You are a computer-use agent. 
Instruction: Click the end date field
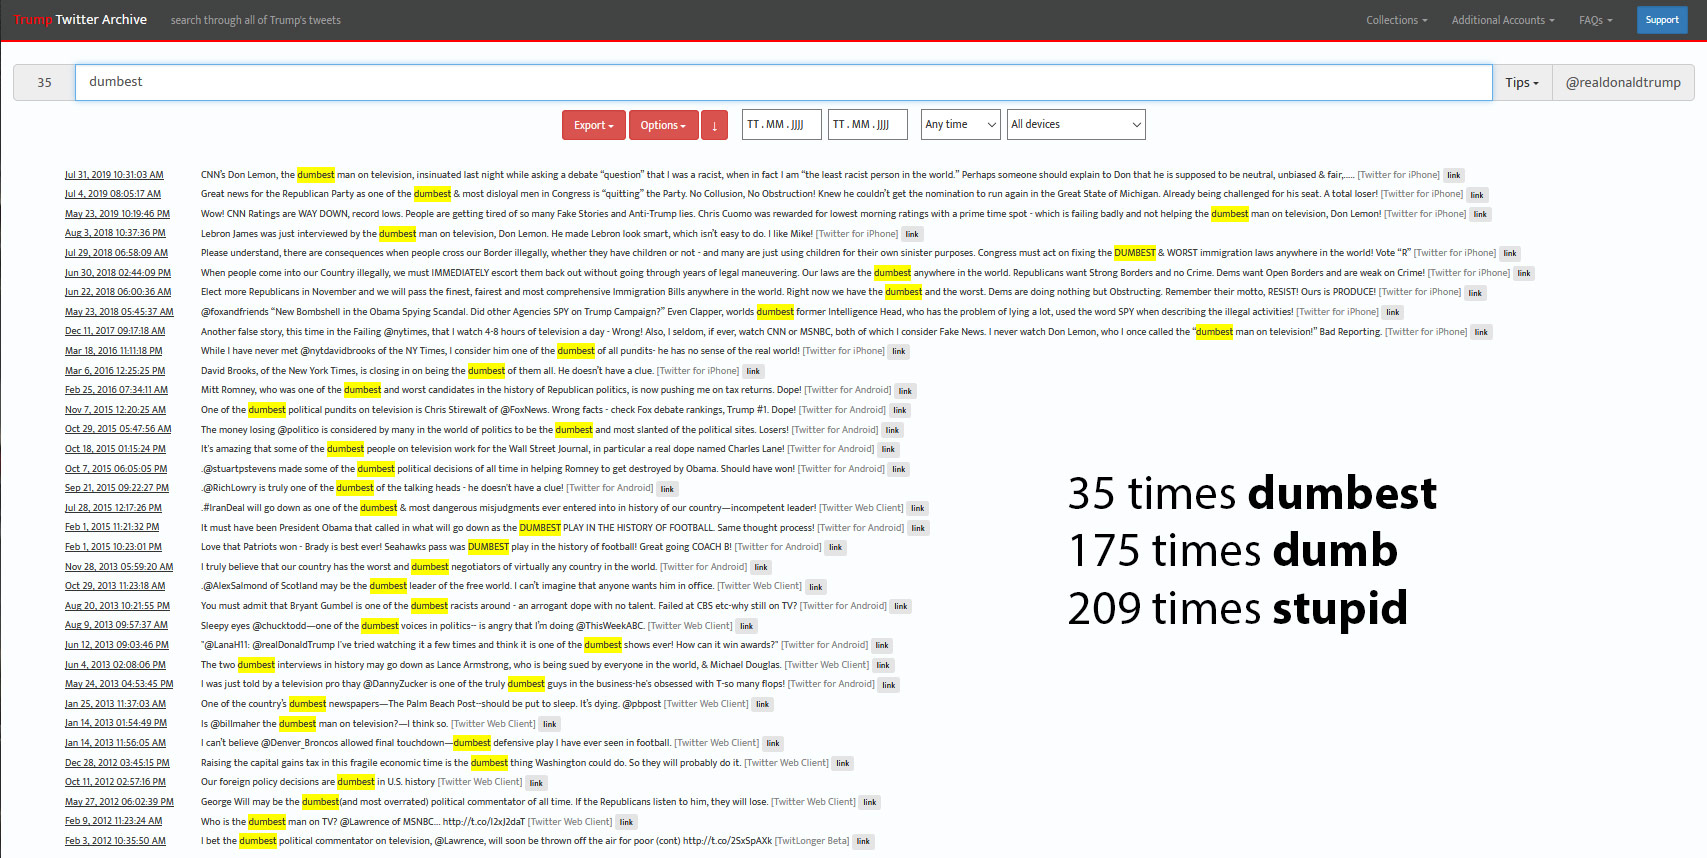[x=866, y=125]
